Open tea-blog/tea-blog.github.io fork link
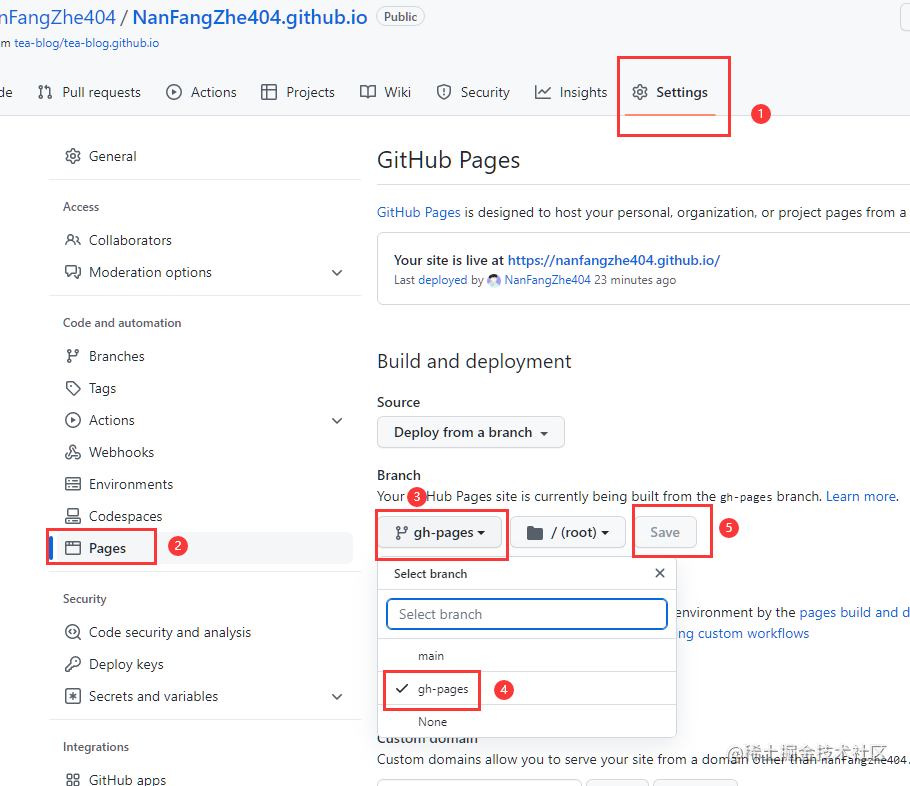Image resolution: width=910 pixels, height=786 pixels. pos(86,43)
